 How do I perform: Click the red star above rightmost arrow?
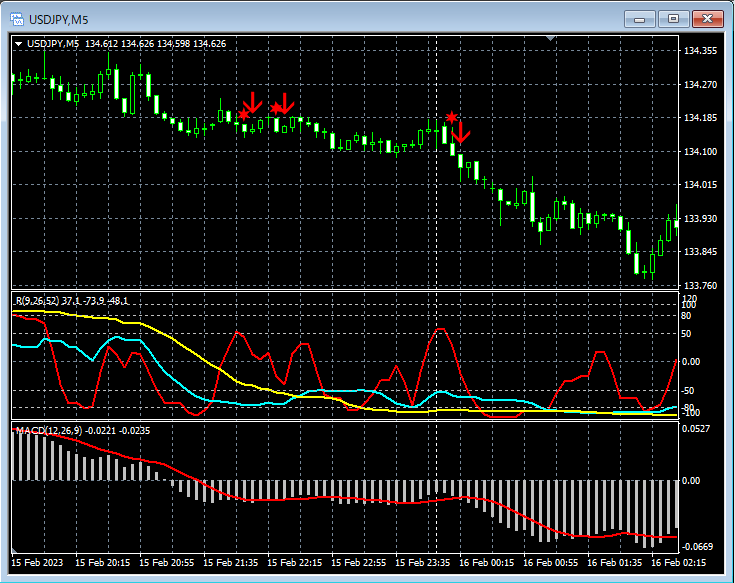click(x=452, y=117)
